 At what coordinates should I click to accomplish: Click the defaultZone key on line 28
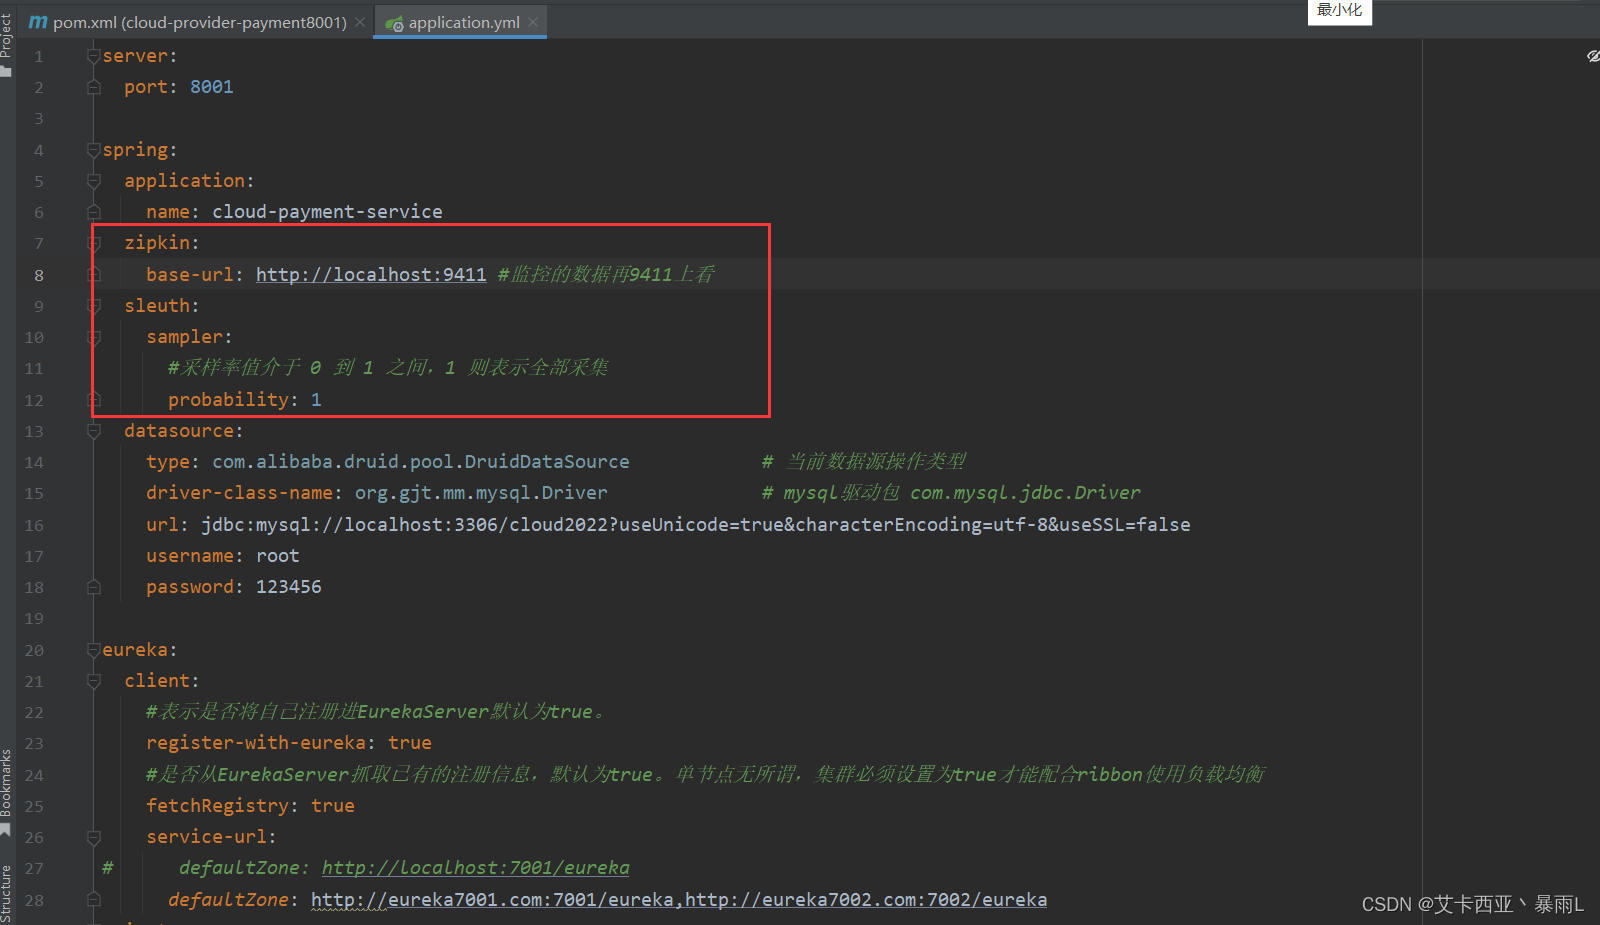coord(228,900)
